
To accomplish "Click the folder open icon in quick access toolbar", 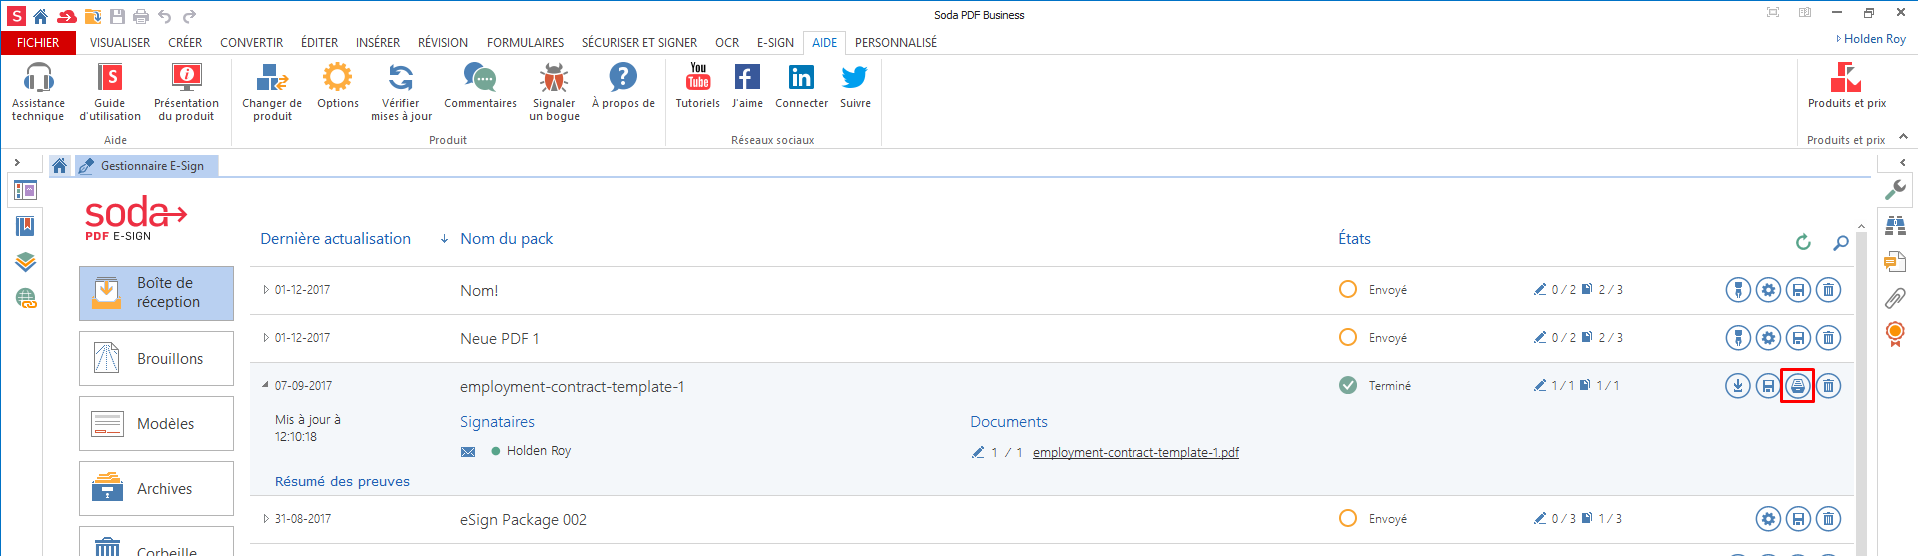I will [92, 16].
